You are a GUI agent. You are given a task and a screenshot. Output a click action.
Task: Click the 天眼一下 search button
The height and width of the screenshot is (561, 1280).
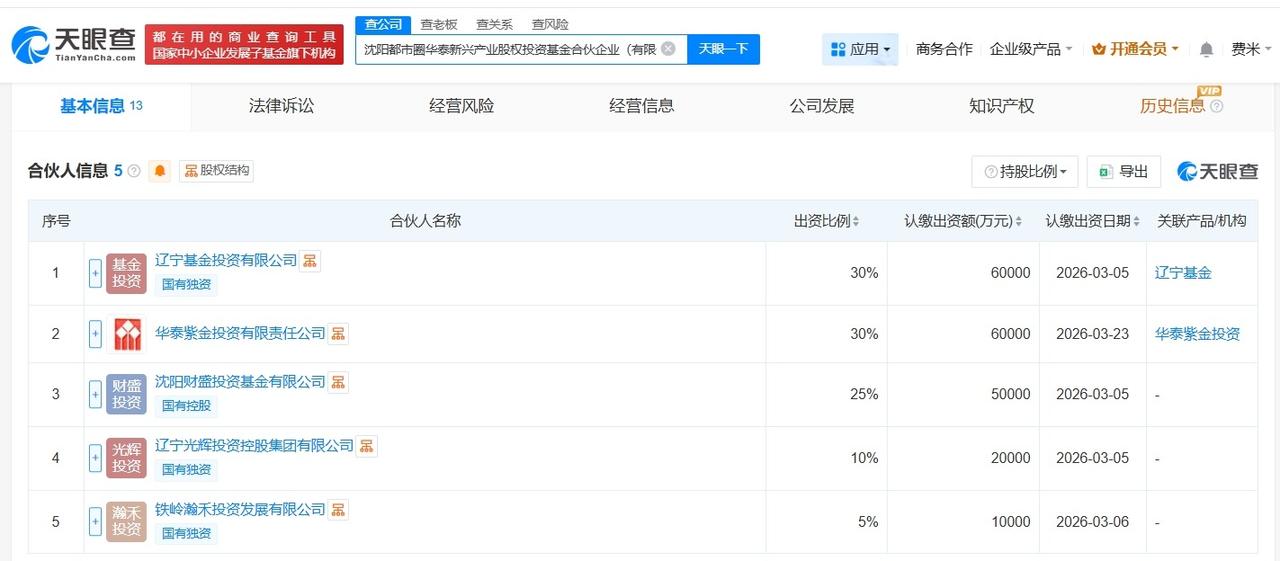723,49
